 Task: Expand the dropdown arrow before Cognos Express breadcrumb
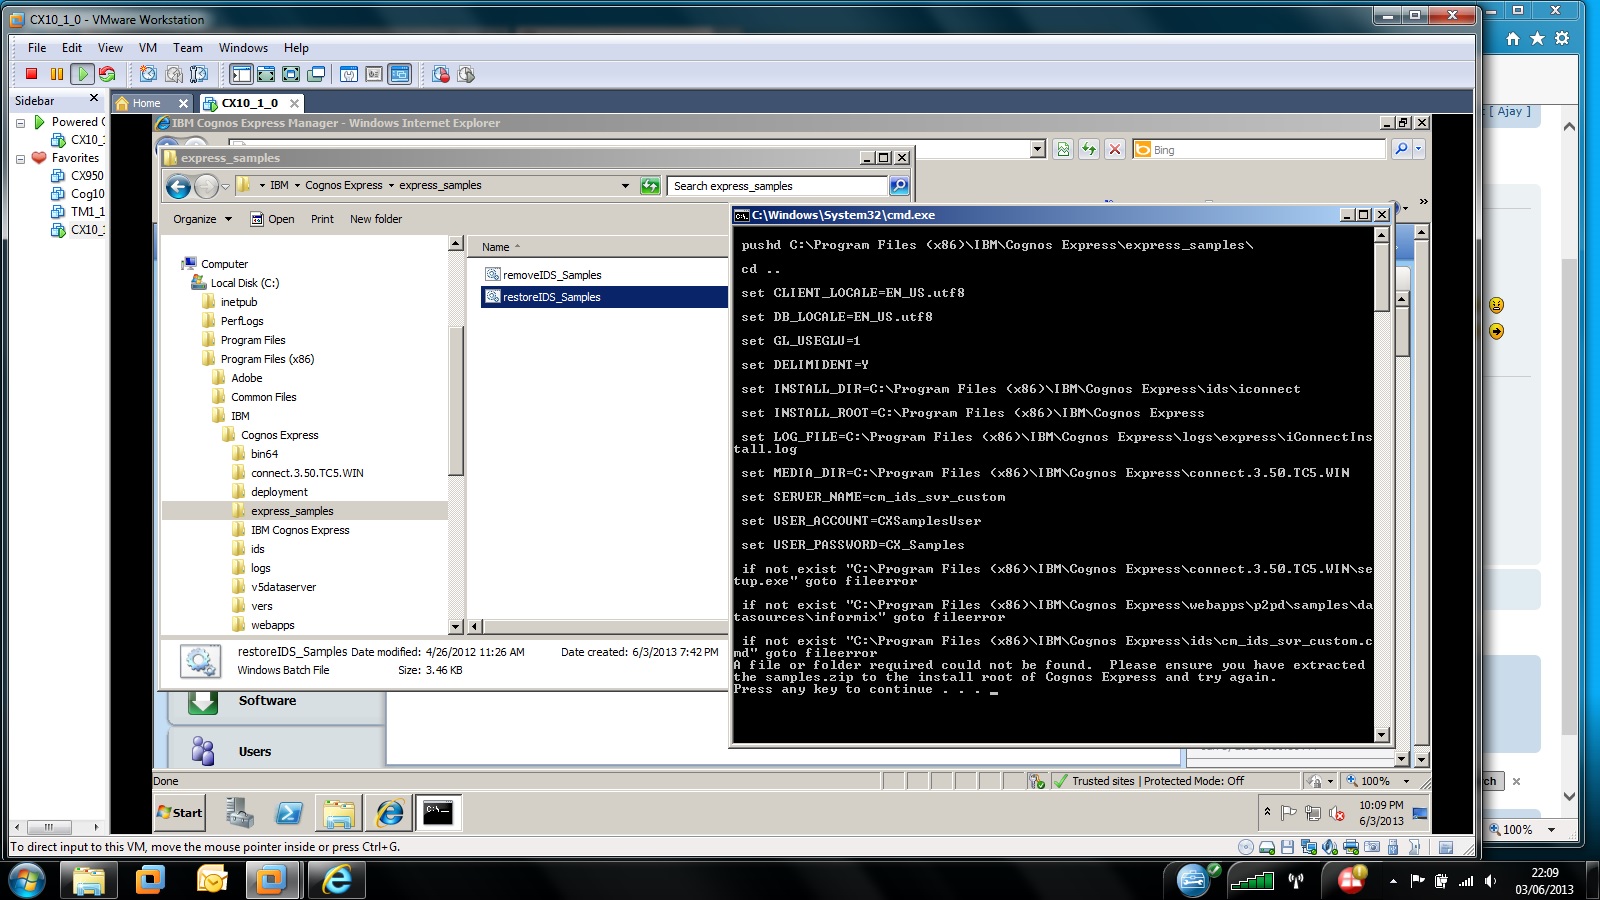[297, 185]
